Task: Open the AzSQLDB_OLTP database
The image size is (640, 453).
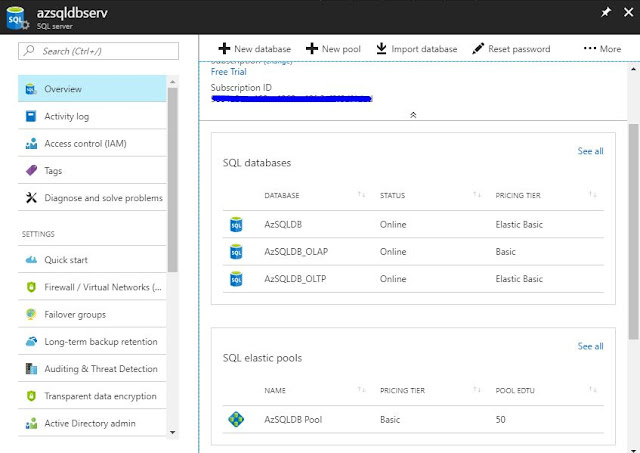Action: pyautogui.click(x=413, y=279)
